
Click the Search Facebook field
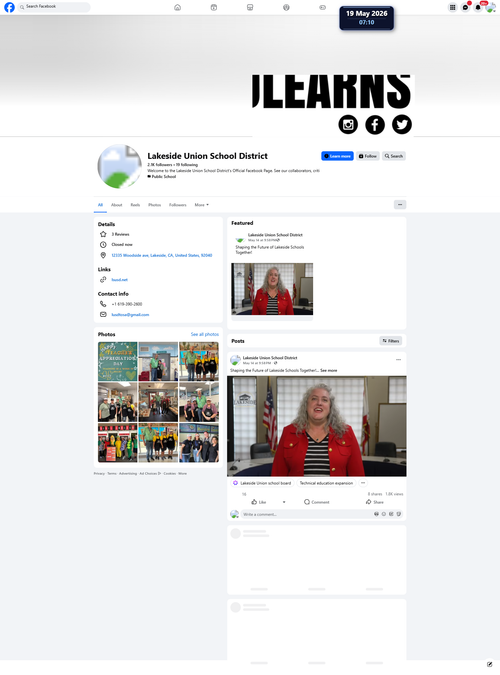point(54,7)
